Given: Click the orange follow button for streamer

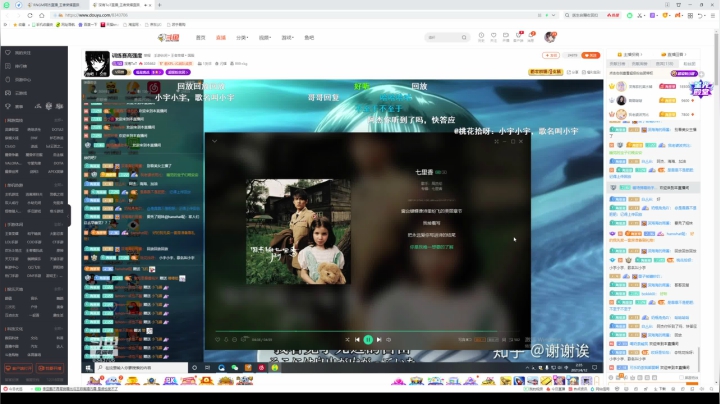Looking at the screenshot, I should pos(591,55).
